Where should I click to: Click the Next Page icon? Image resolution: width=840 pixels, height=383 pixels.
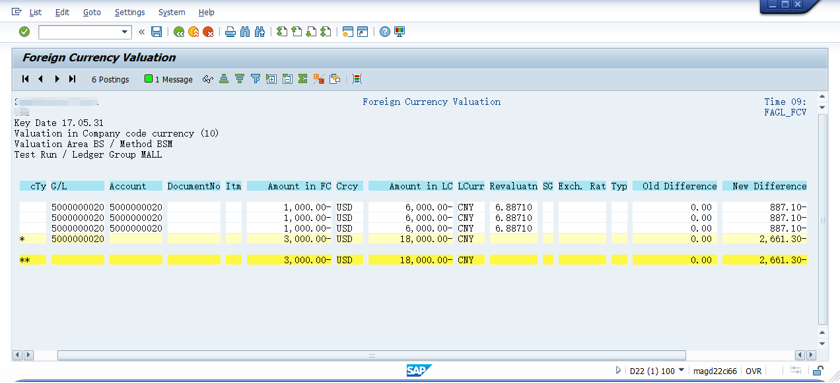[311, 32]
